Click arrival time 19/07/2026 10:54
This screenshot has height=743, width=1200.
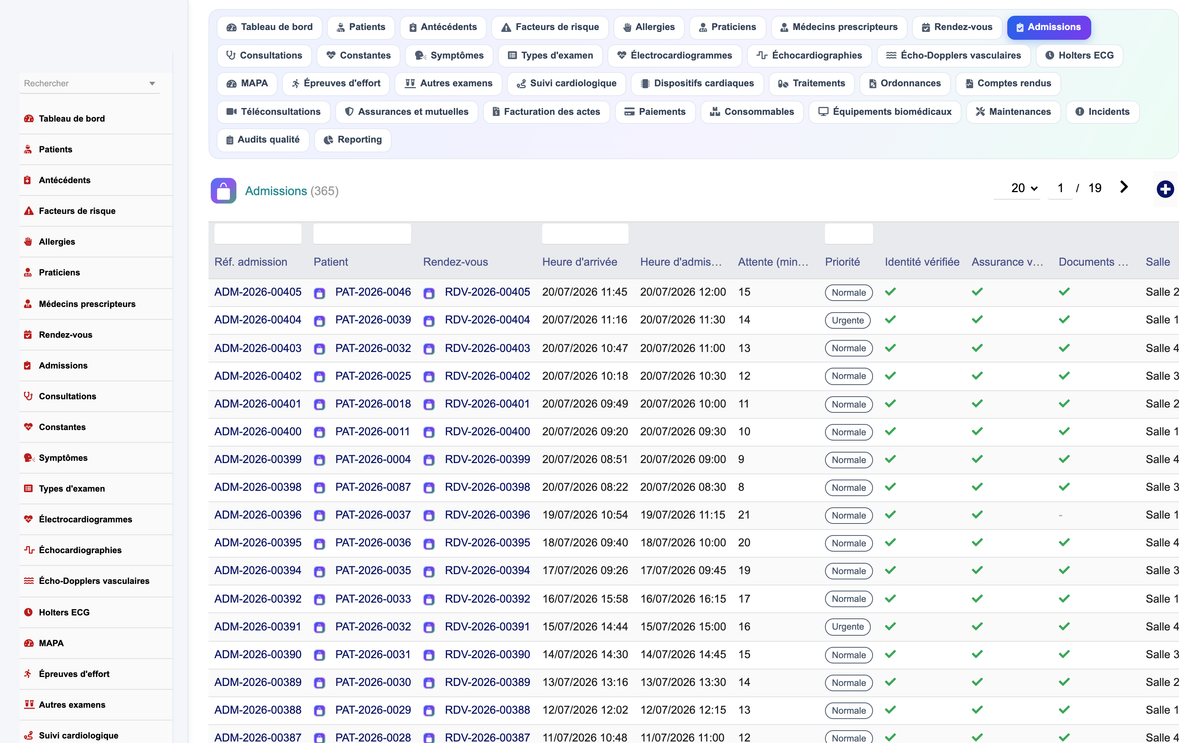585,515
